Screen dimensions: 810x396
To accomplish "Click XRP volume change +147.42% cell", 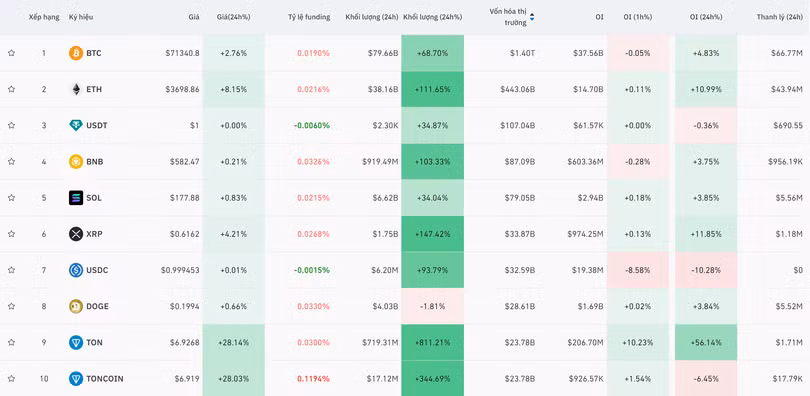I will [x=432, y=234].
